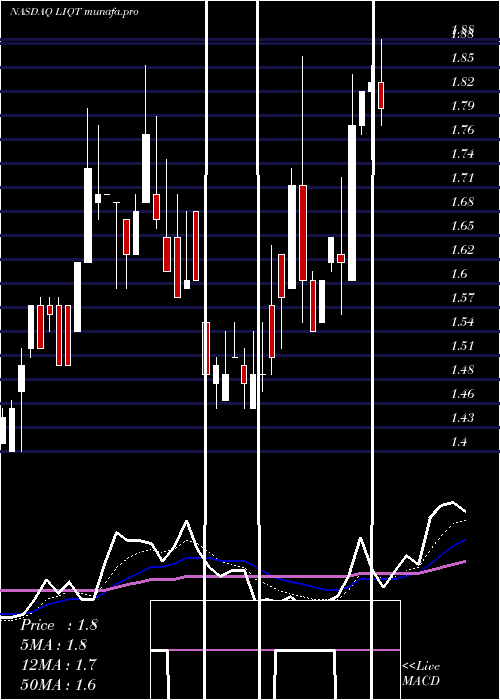
Task: Click the 1.82 price axis label
Action: tap(462, 82)
